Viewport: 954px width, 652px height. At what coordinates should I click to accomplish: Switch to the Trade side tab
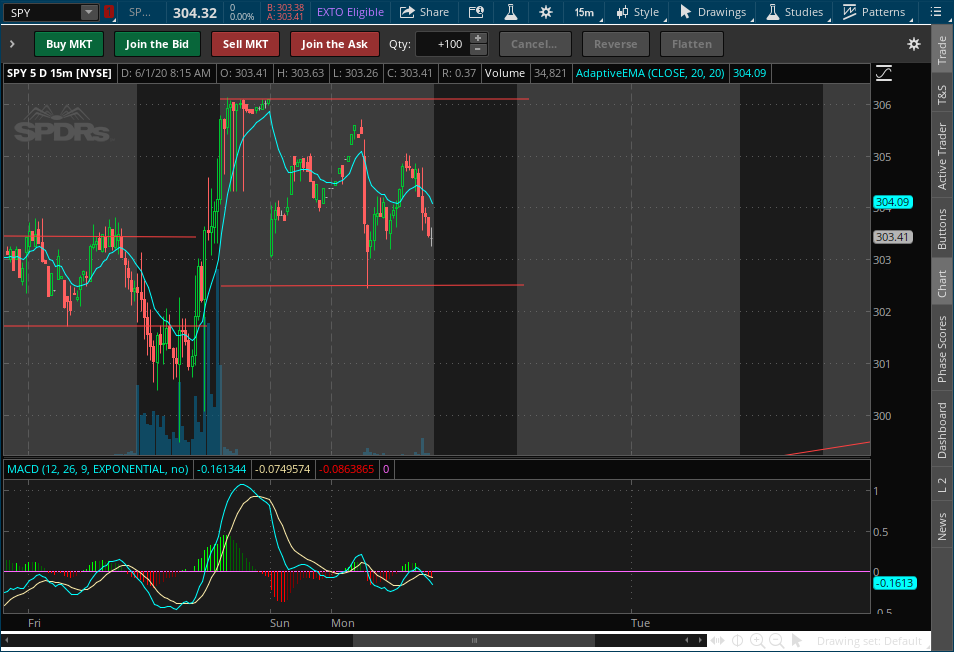942,50
